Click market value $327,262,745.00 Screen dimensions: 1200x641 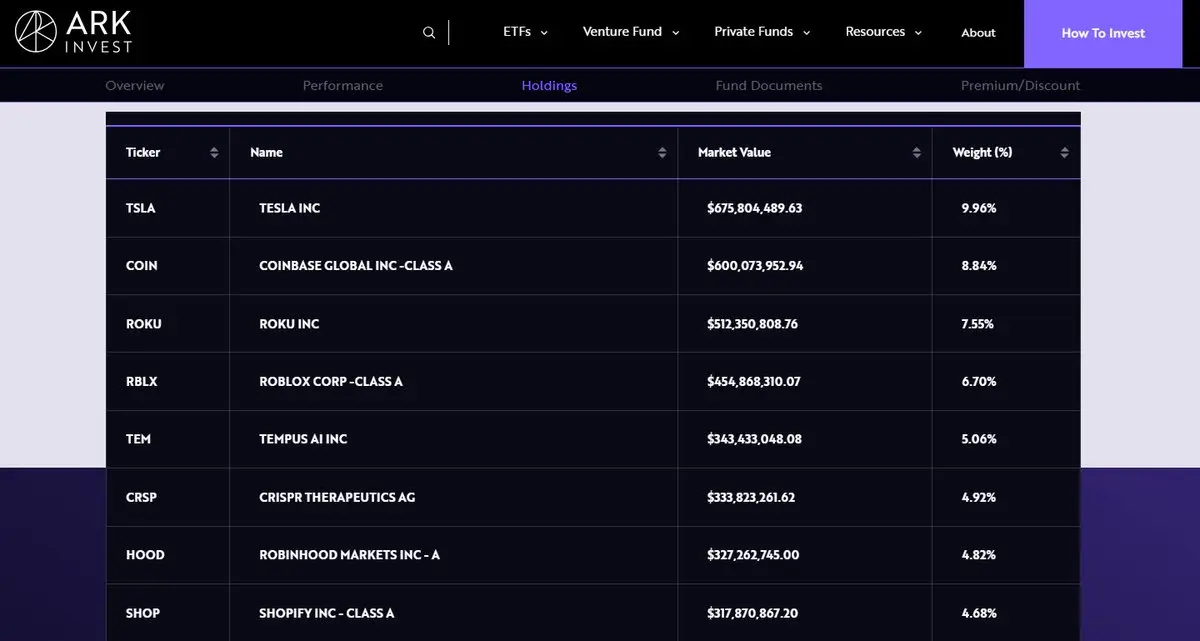coord(753,555)
